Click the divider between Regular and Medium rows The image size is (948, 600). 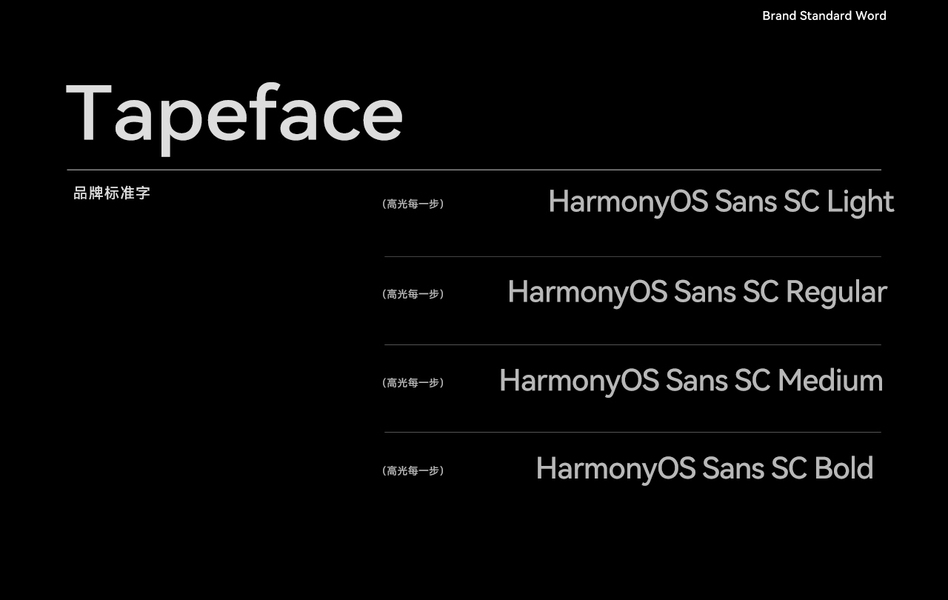632,345
